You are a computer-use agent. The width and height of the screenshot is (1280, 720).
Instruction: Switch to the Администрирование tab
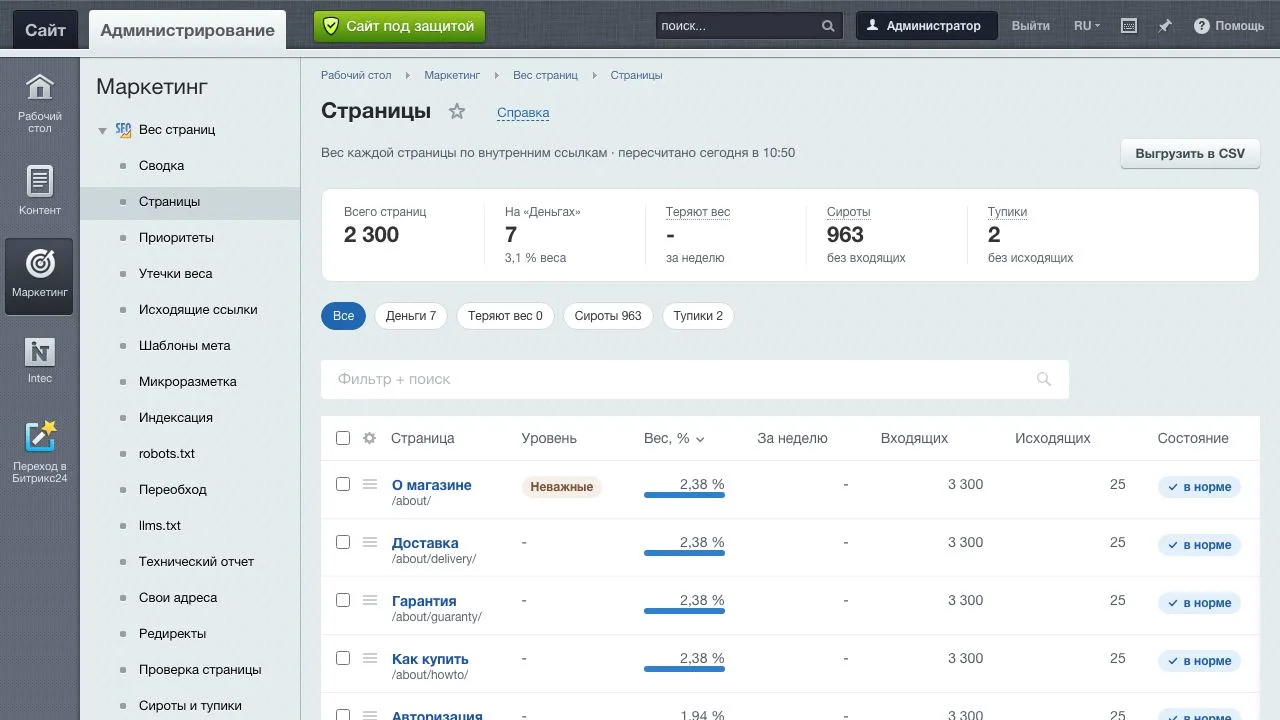click(x=187, y=30)
